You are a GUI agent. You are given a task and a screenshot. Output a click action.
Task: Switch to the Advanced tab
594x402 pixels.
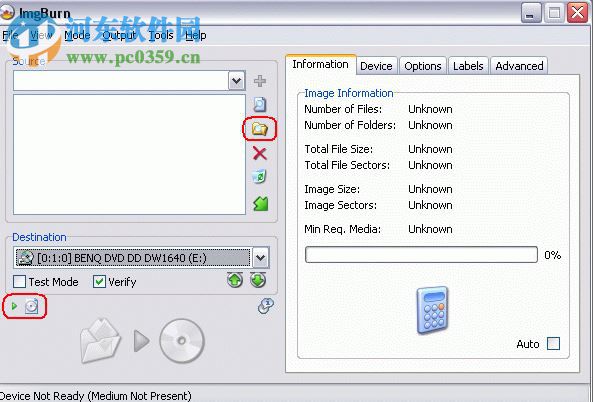point(519,66)
